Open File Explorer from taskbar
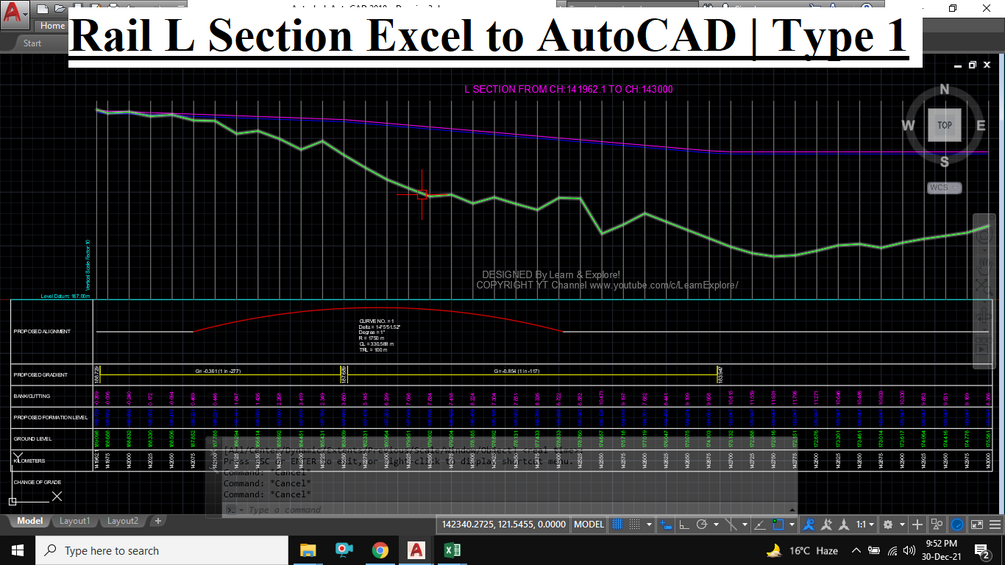Image resolution: width=1005 pixels, height=565 pixels. pos(308,550)
